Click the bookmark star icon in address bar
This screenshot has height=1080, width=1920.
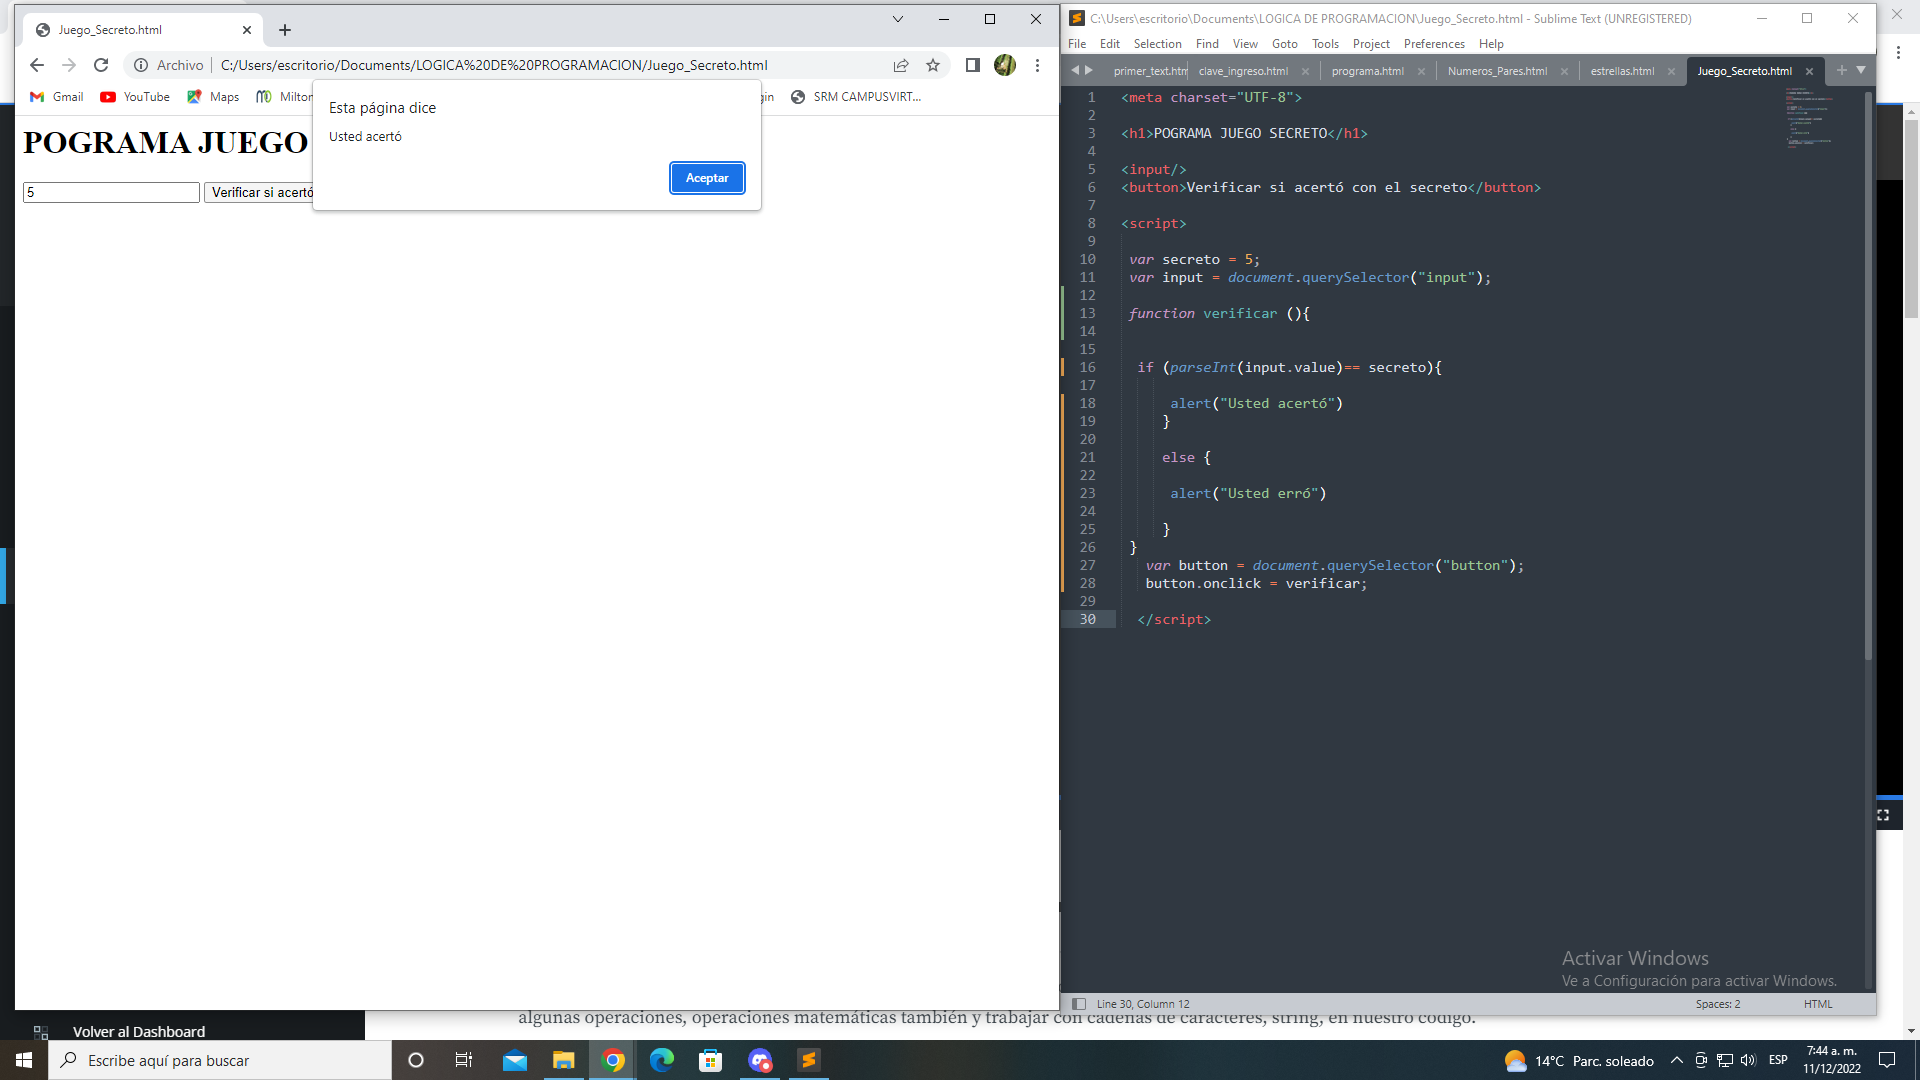coord(932,65)
